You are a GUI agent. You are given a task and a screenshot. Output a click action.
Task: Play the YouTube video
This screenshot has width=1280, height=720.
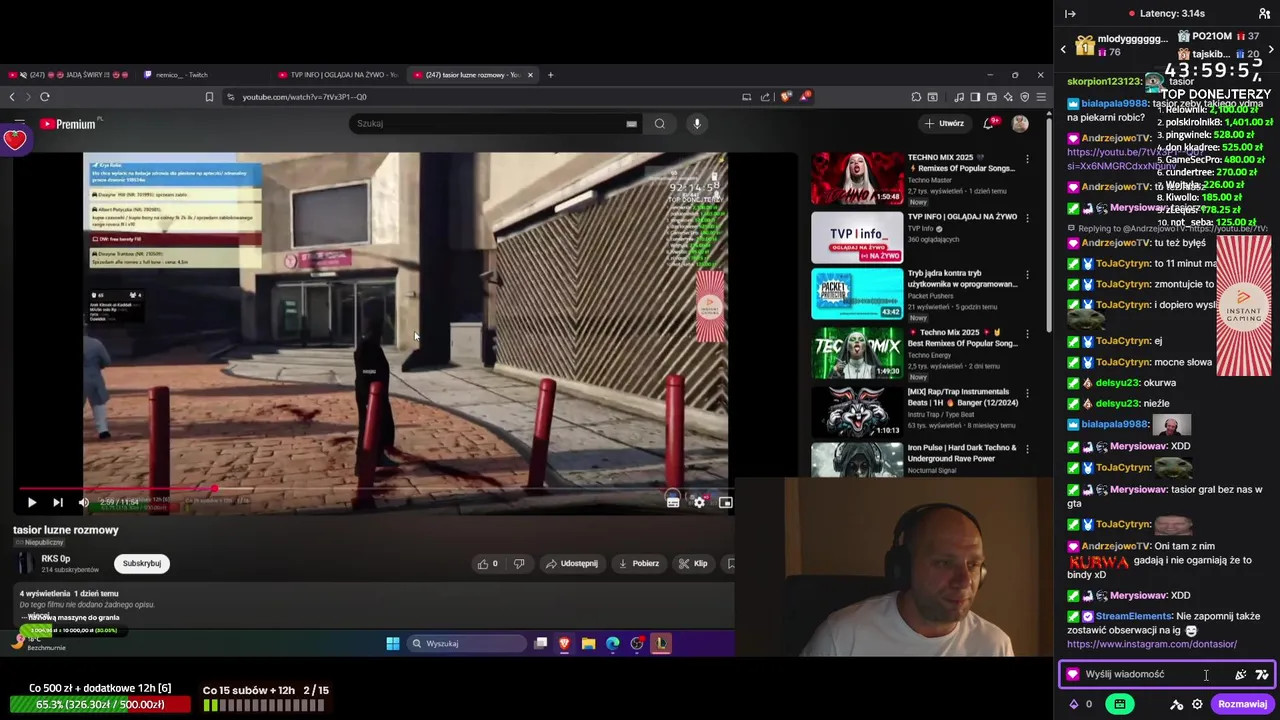31,503
